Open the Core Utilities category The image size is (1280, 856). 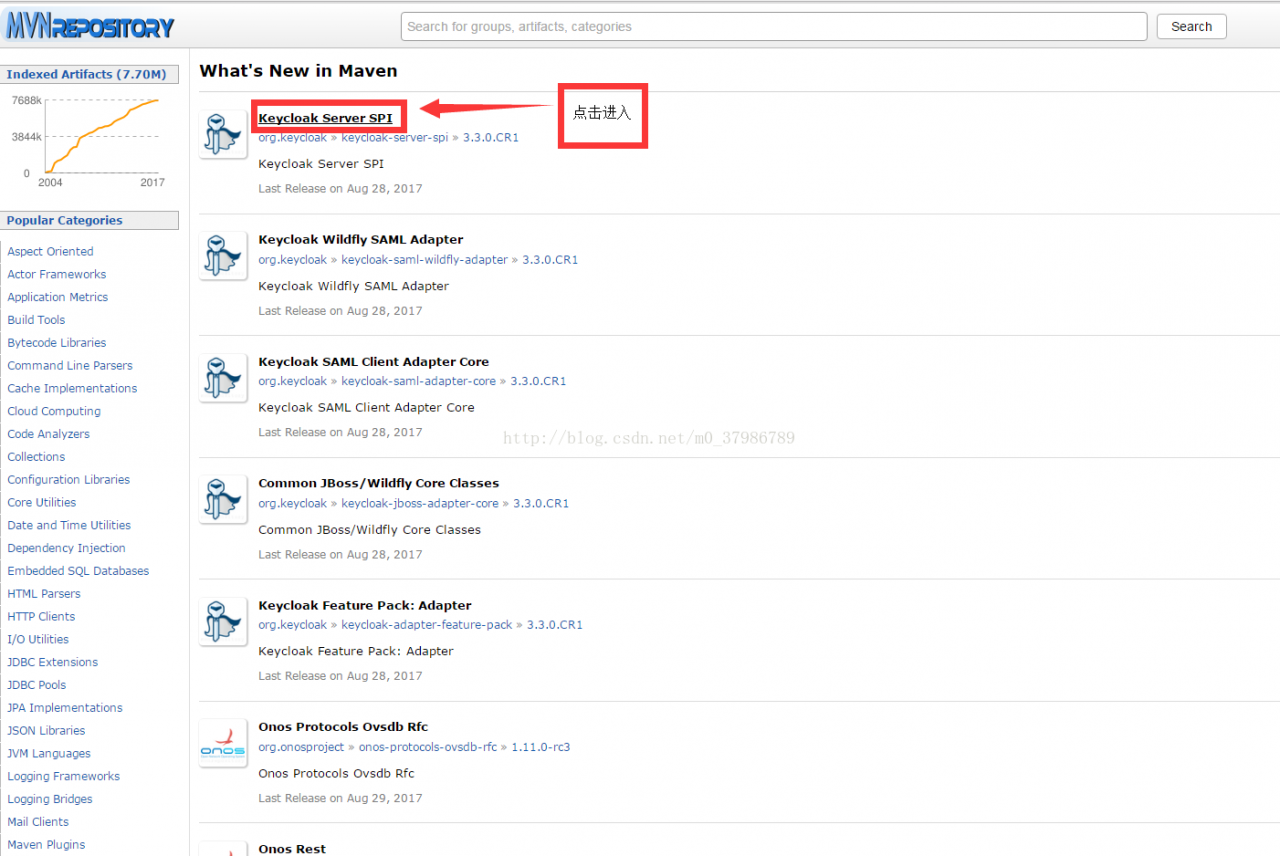[42, 502]
